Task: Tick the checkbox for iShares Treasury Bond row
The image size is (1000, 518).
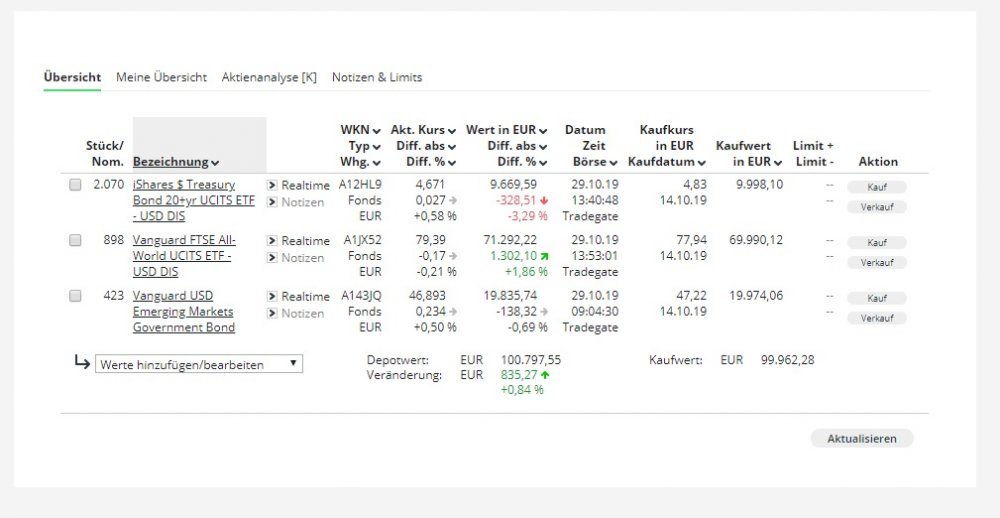Action: 75,185
